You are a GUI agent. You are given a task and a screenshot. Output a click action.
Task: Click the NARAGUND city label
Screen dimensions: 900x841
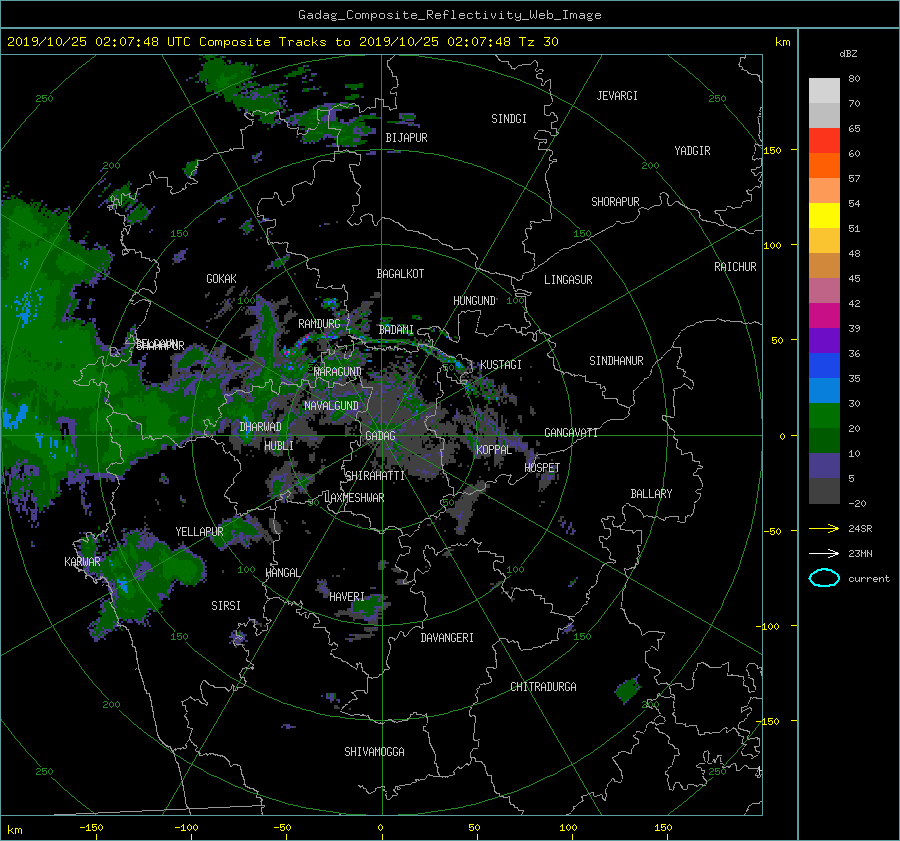click(x=338, y=372)
